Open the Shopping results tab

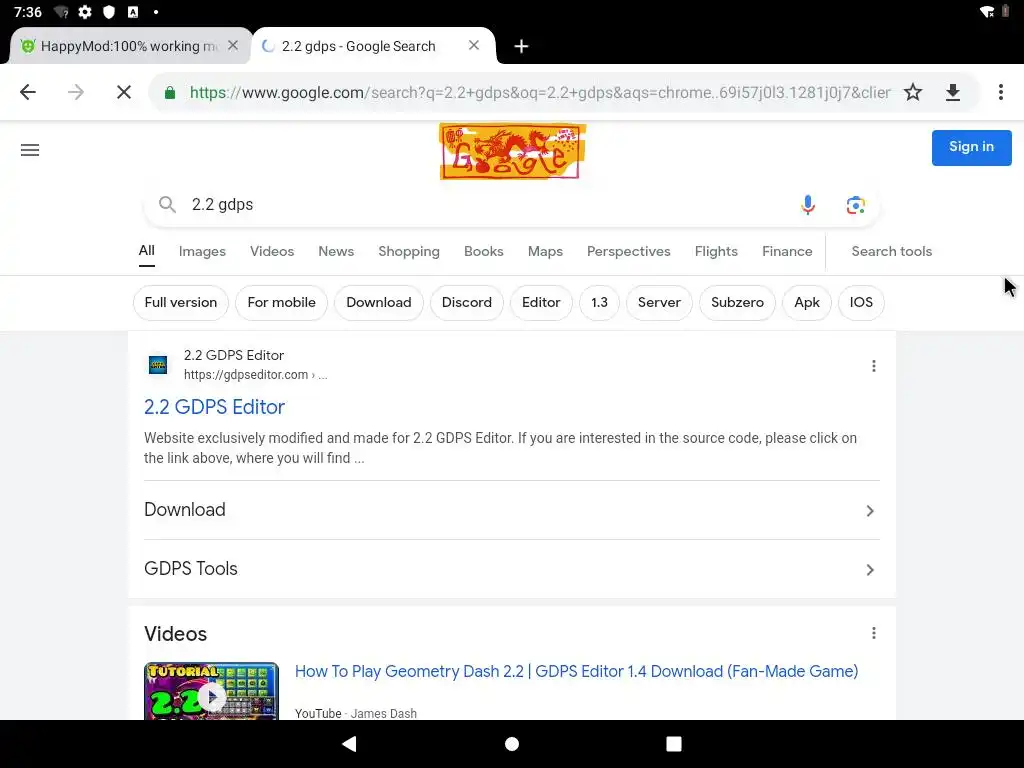tap(409, 251)
